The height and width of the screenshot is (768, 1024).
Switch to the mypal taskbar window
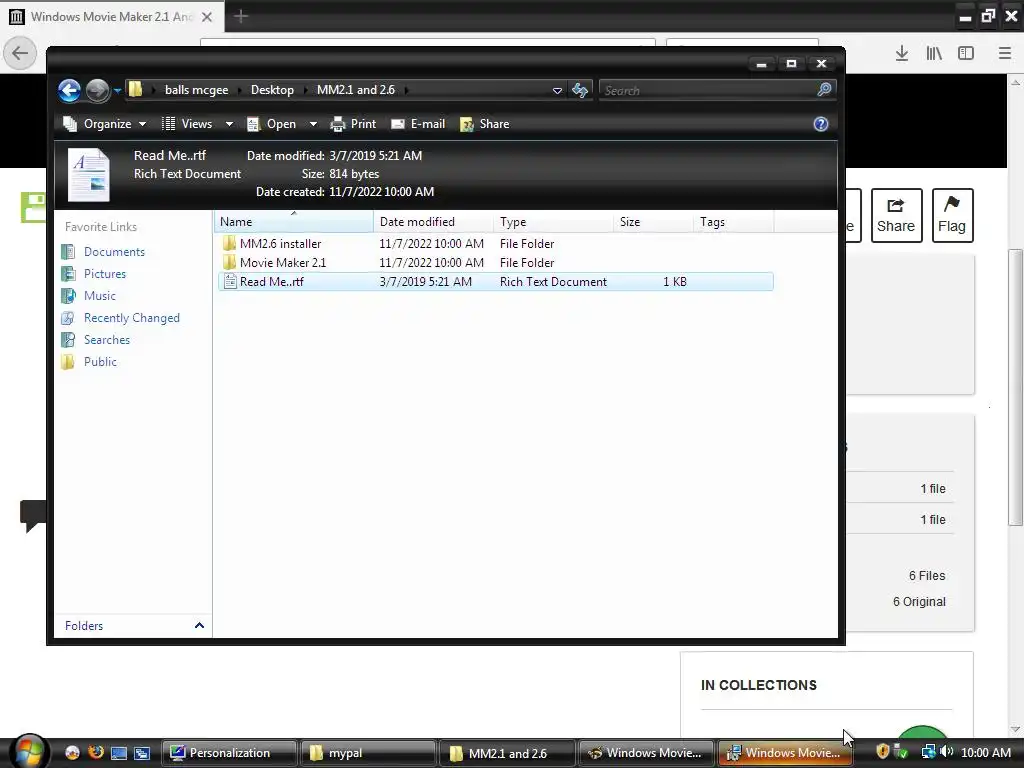click(x=368, y=753)
